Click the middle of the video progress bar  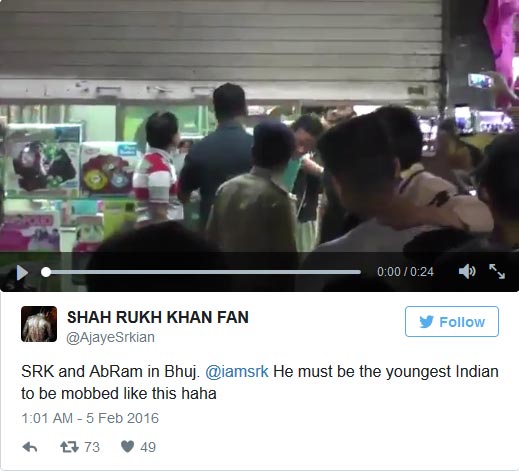click(203, 272)
